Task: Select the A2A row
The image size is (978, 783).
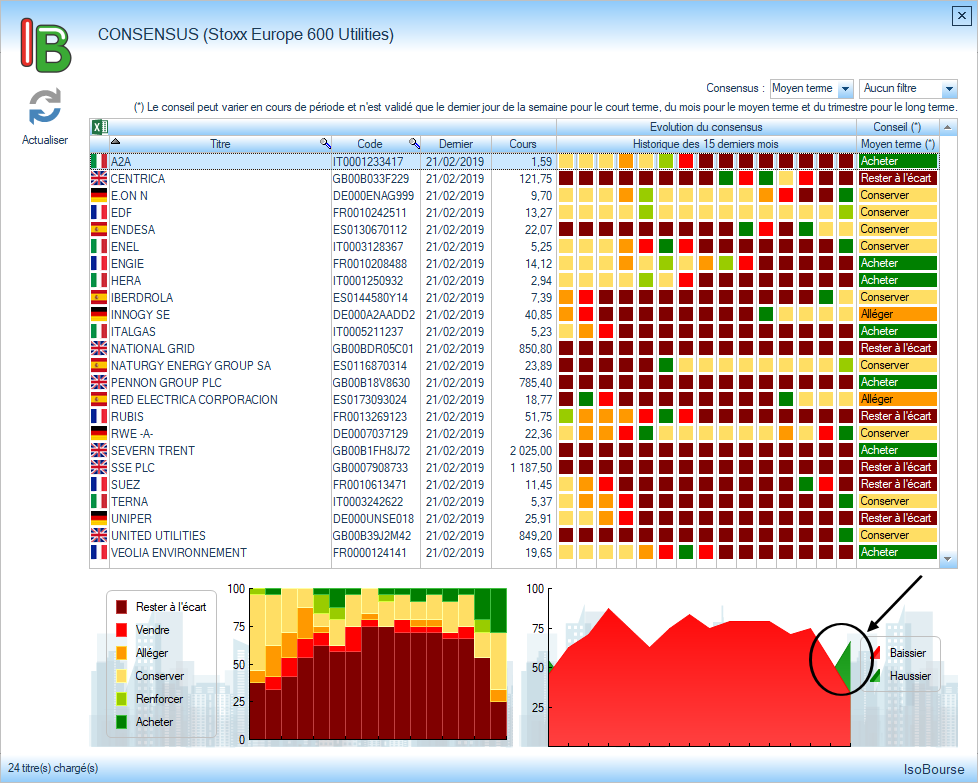Action: coord(514,162)
